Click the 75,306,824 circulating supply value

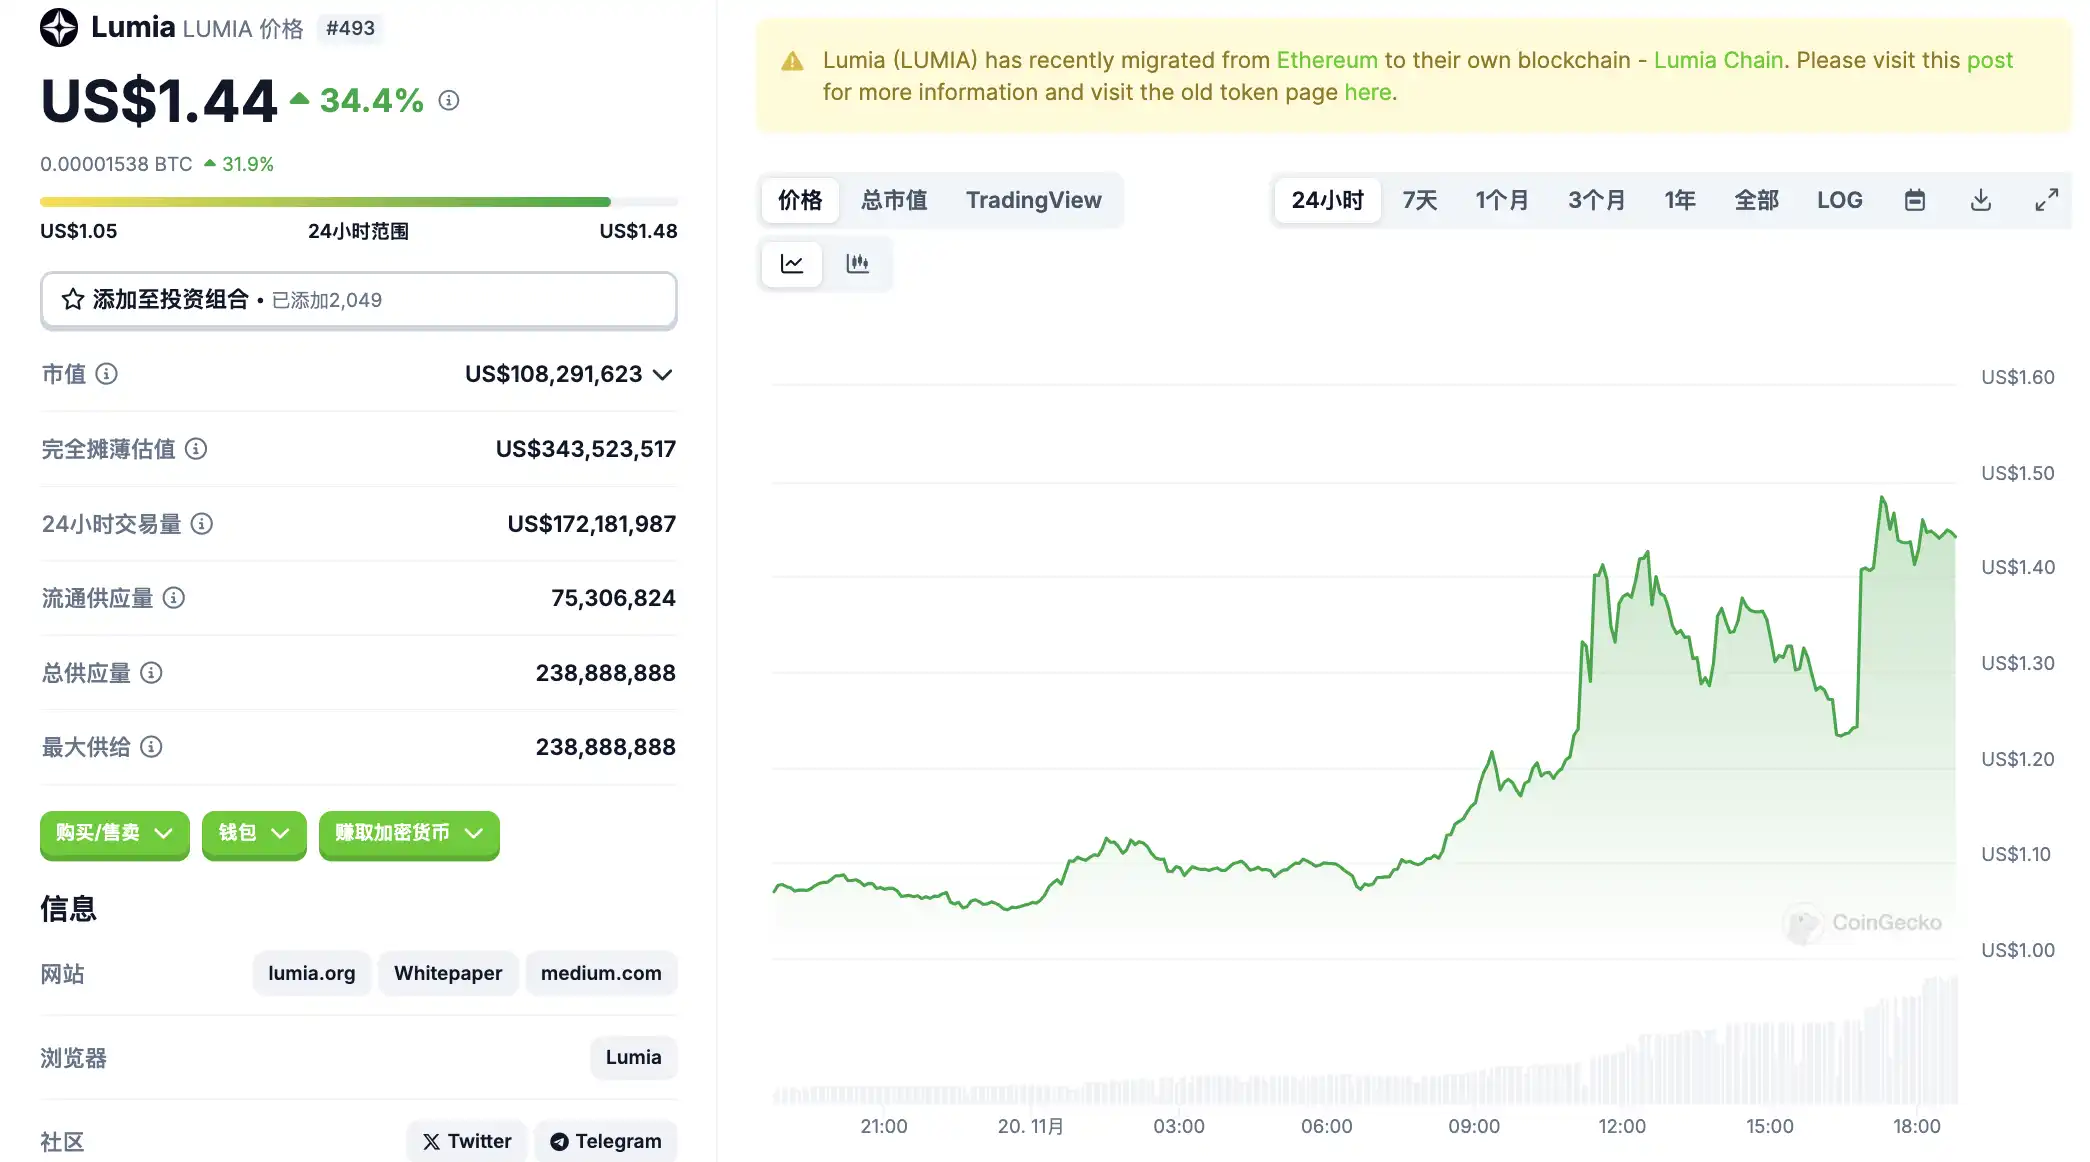click(613, 598)
